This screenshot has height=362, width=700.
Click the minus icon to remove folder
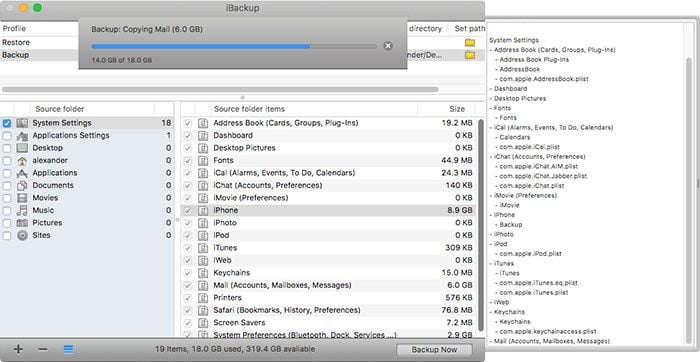pos(43,349)
